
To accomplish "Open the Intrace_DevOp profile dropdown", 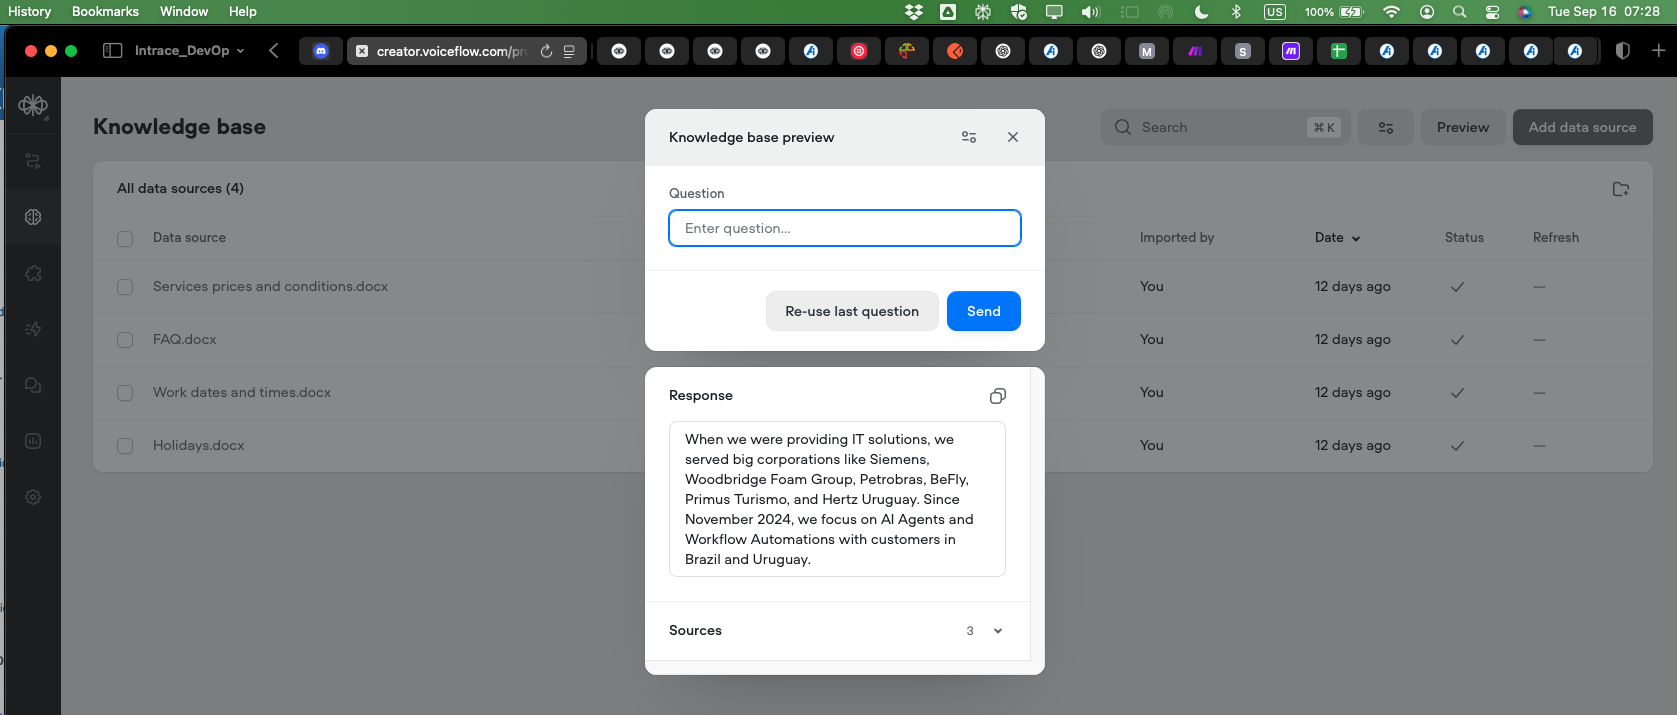I will 189,51.
